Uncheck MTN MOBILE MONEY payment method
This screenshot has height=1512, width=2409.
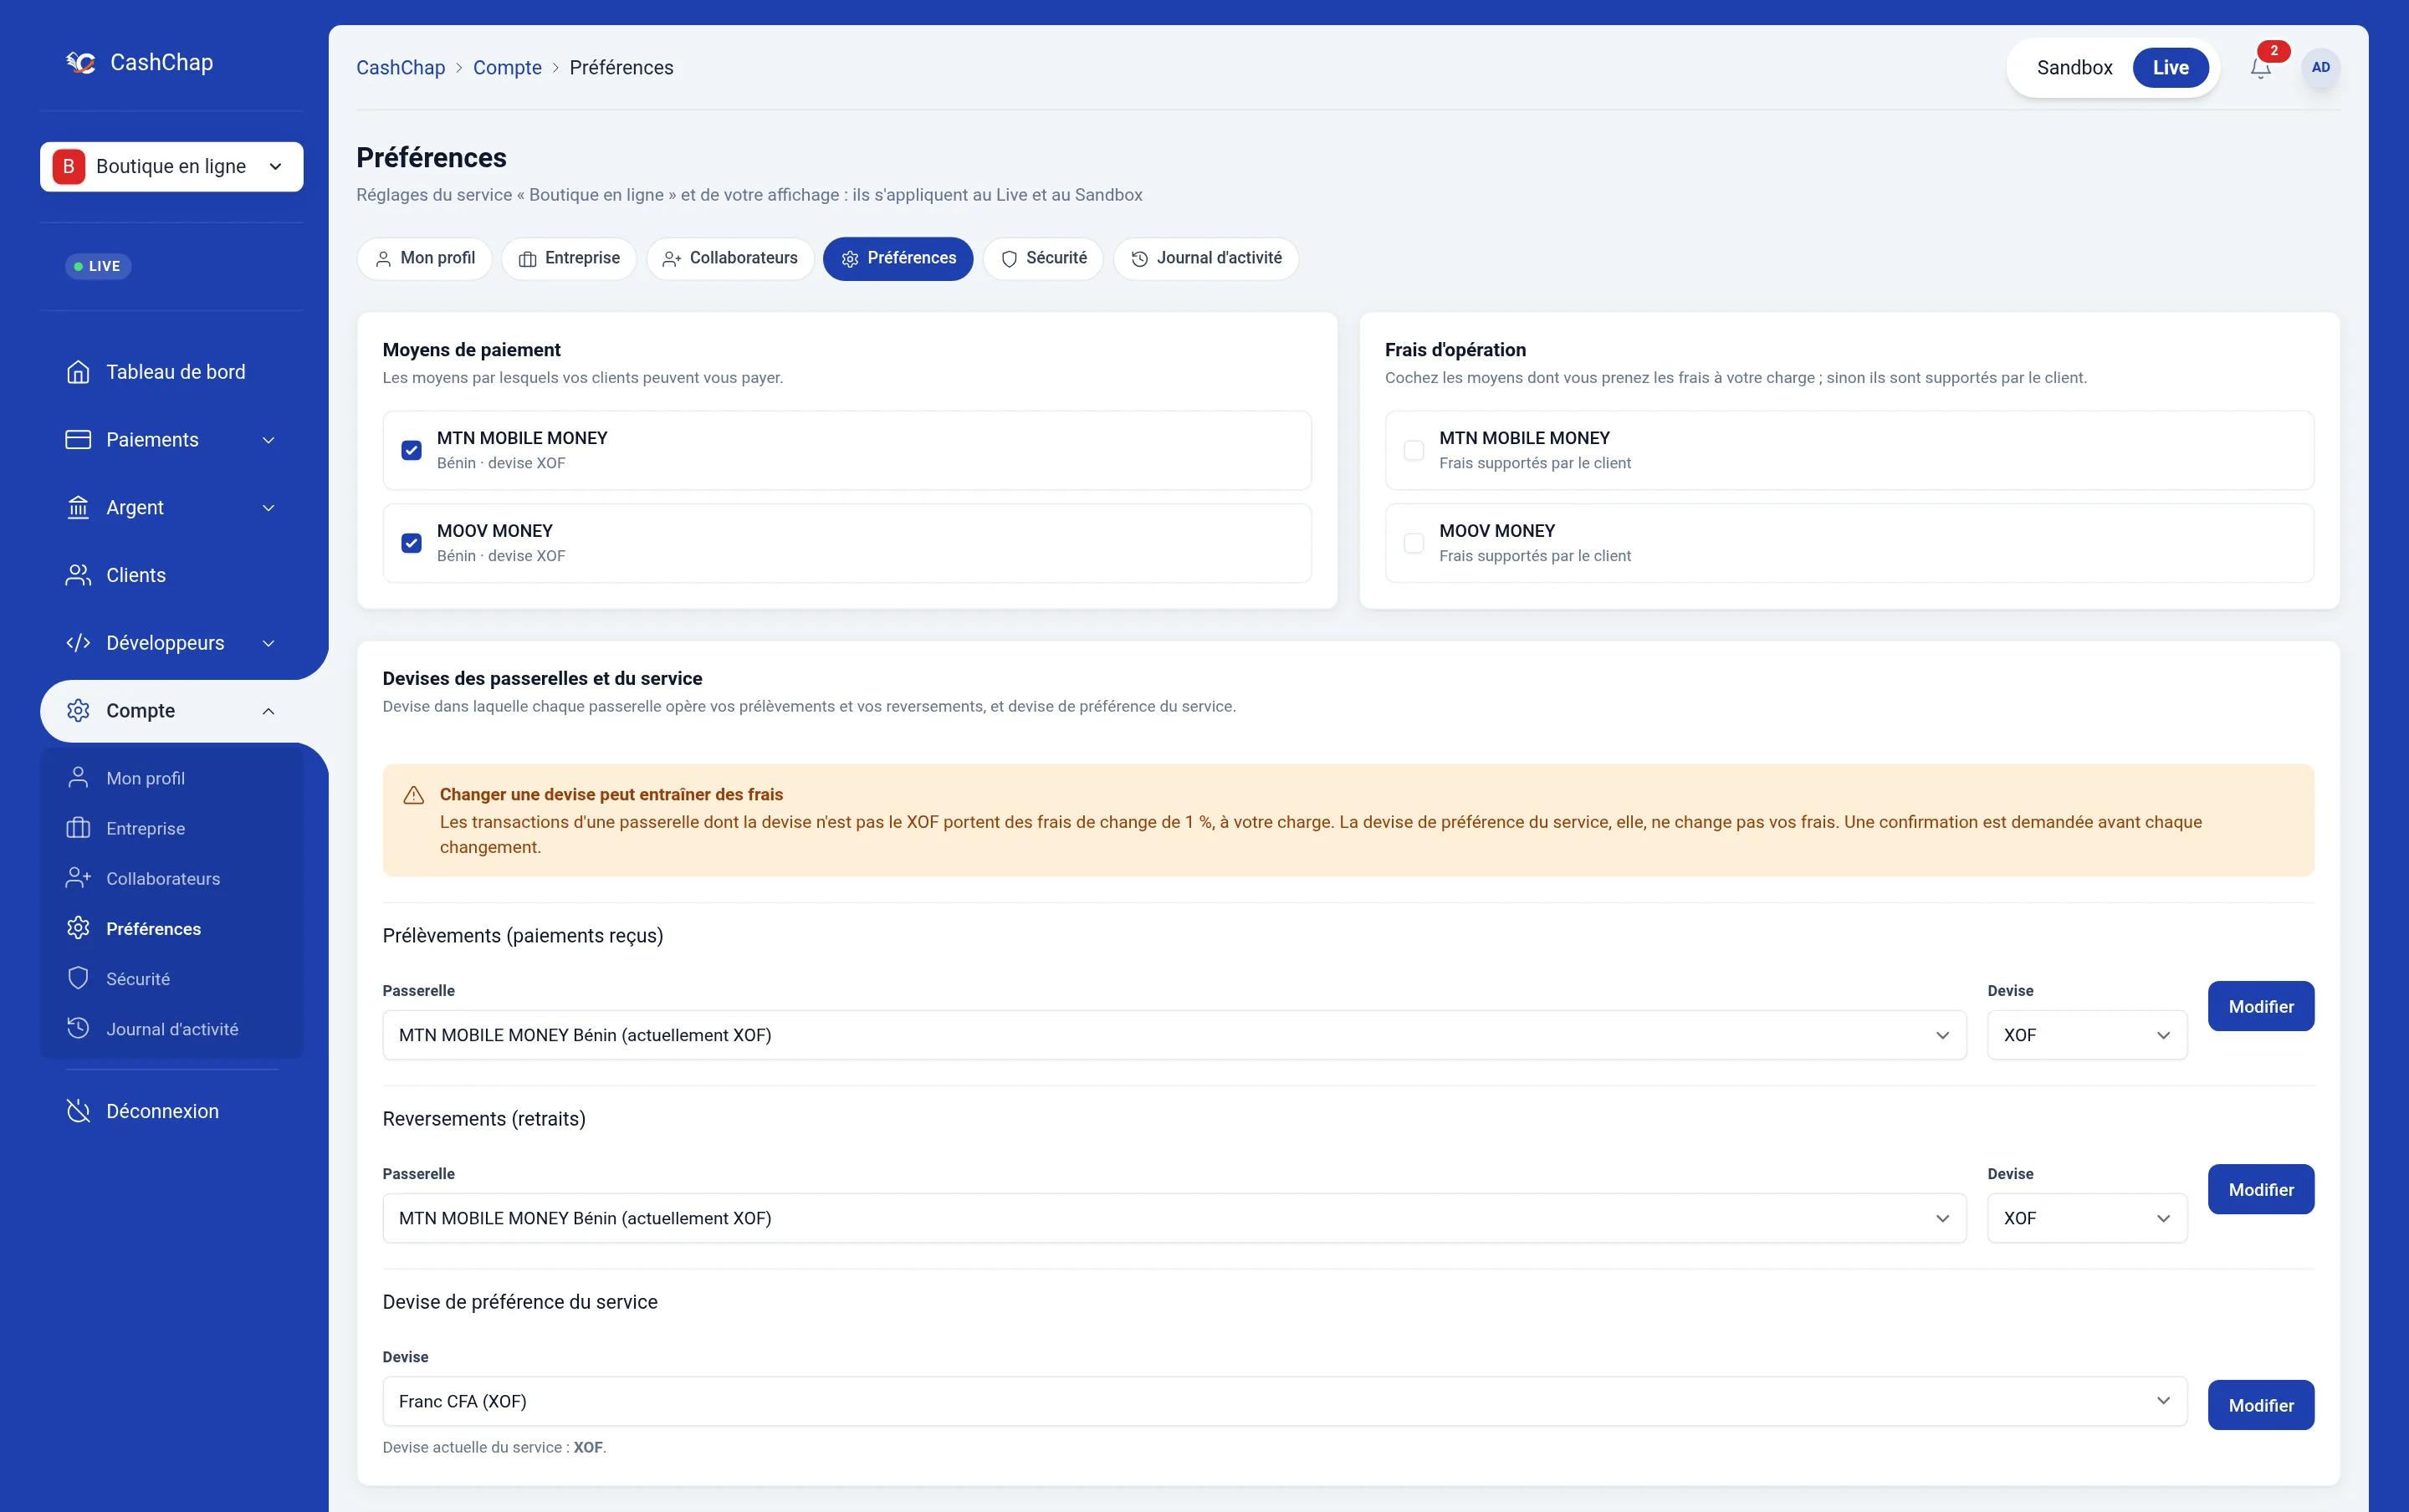(411, 450)
